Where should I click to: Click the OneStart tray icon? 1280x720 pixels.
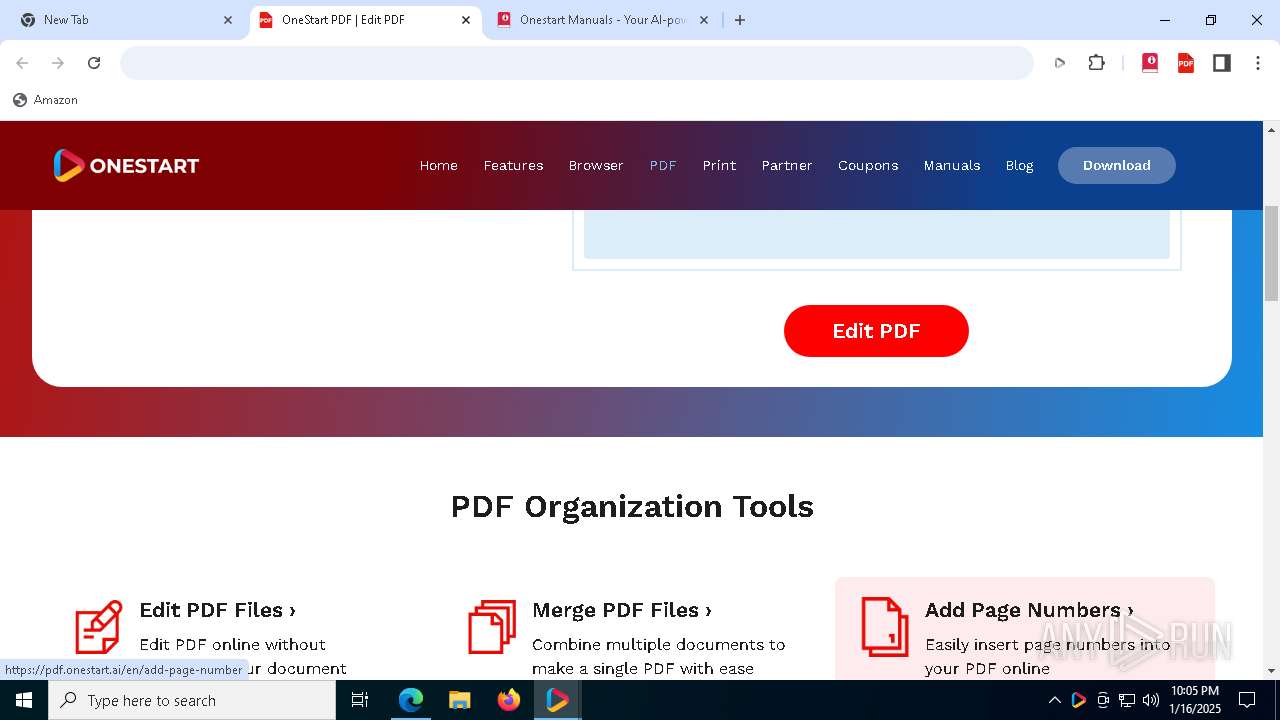point(1078,700)
